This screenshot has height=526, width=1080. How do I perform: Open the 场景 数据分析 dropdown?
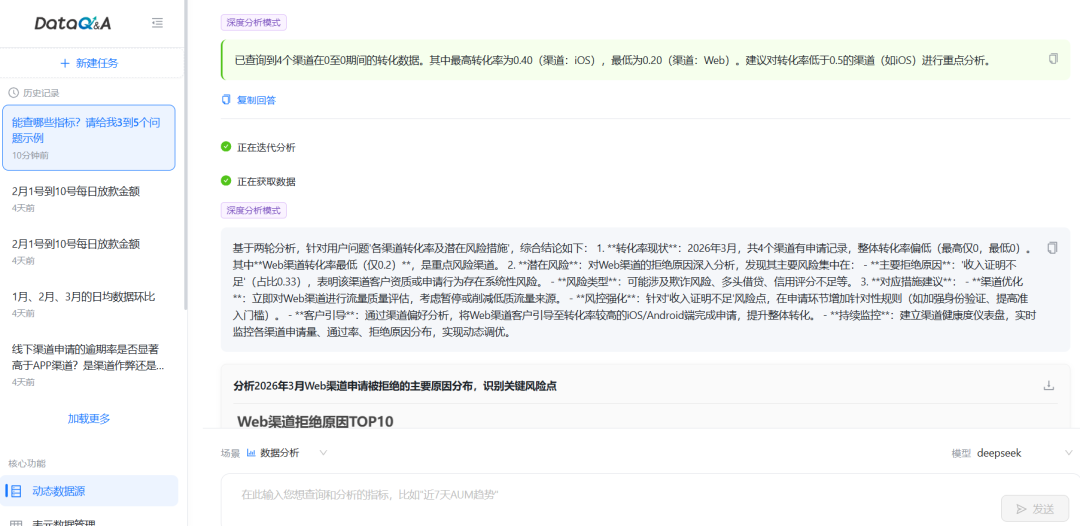287,452
